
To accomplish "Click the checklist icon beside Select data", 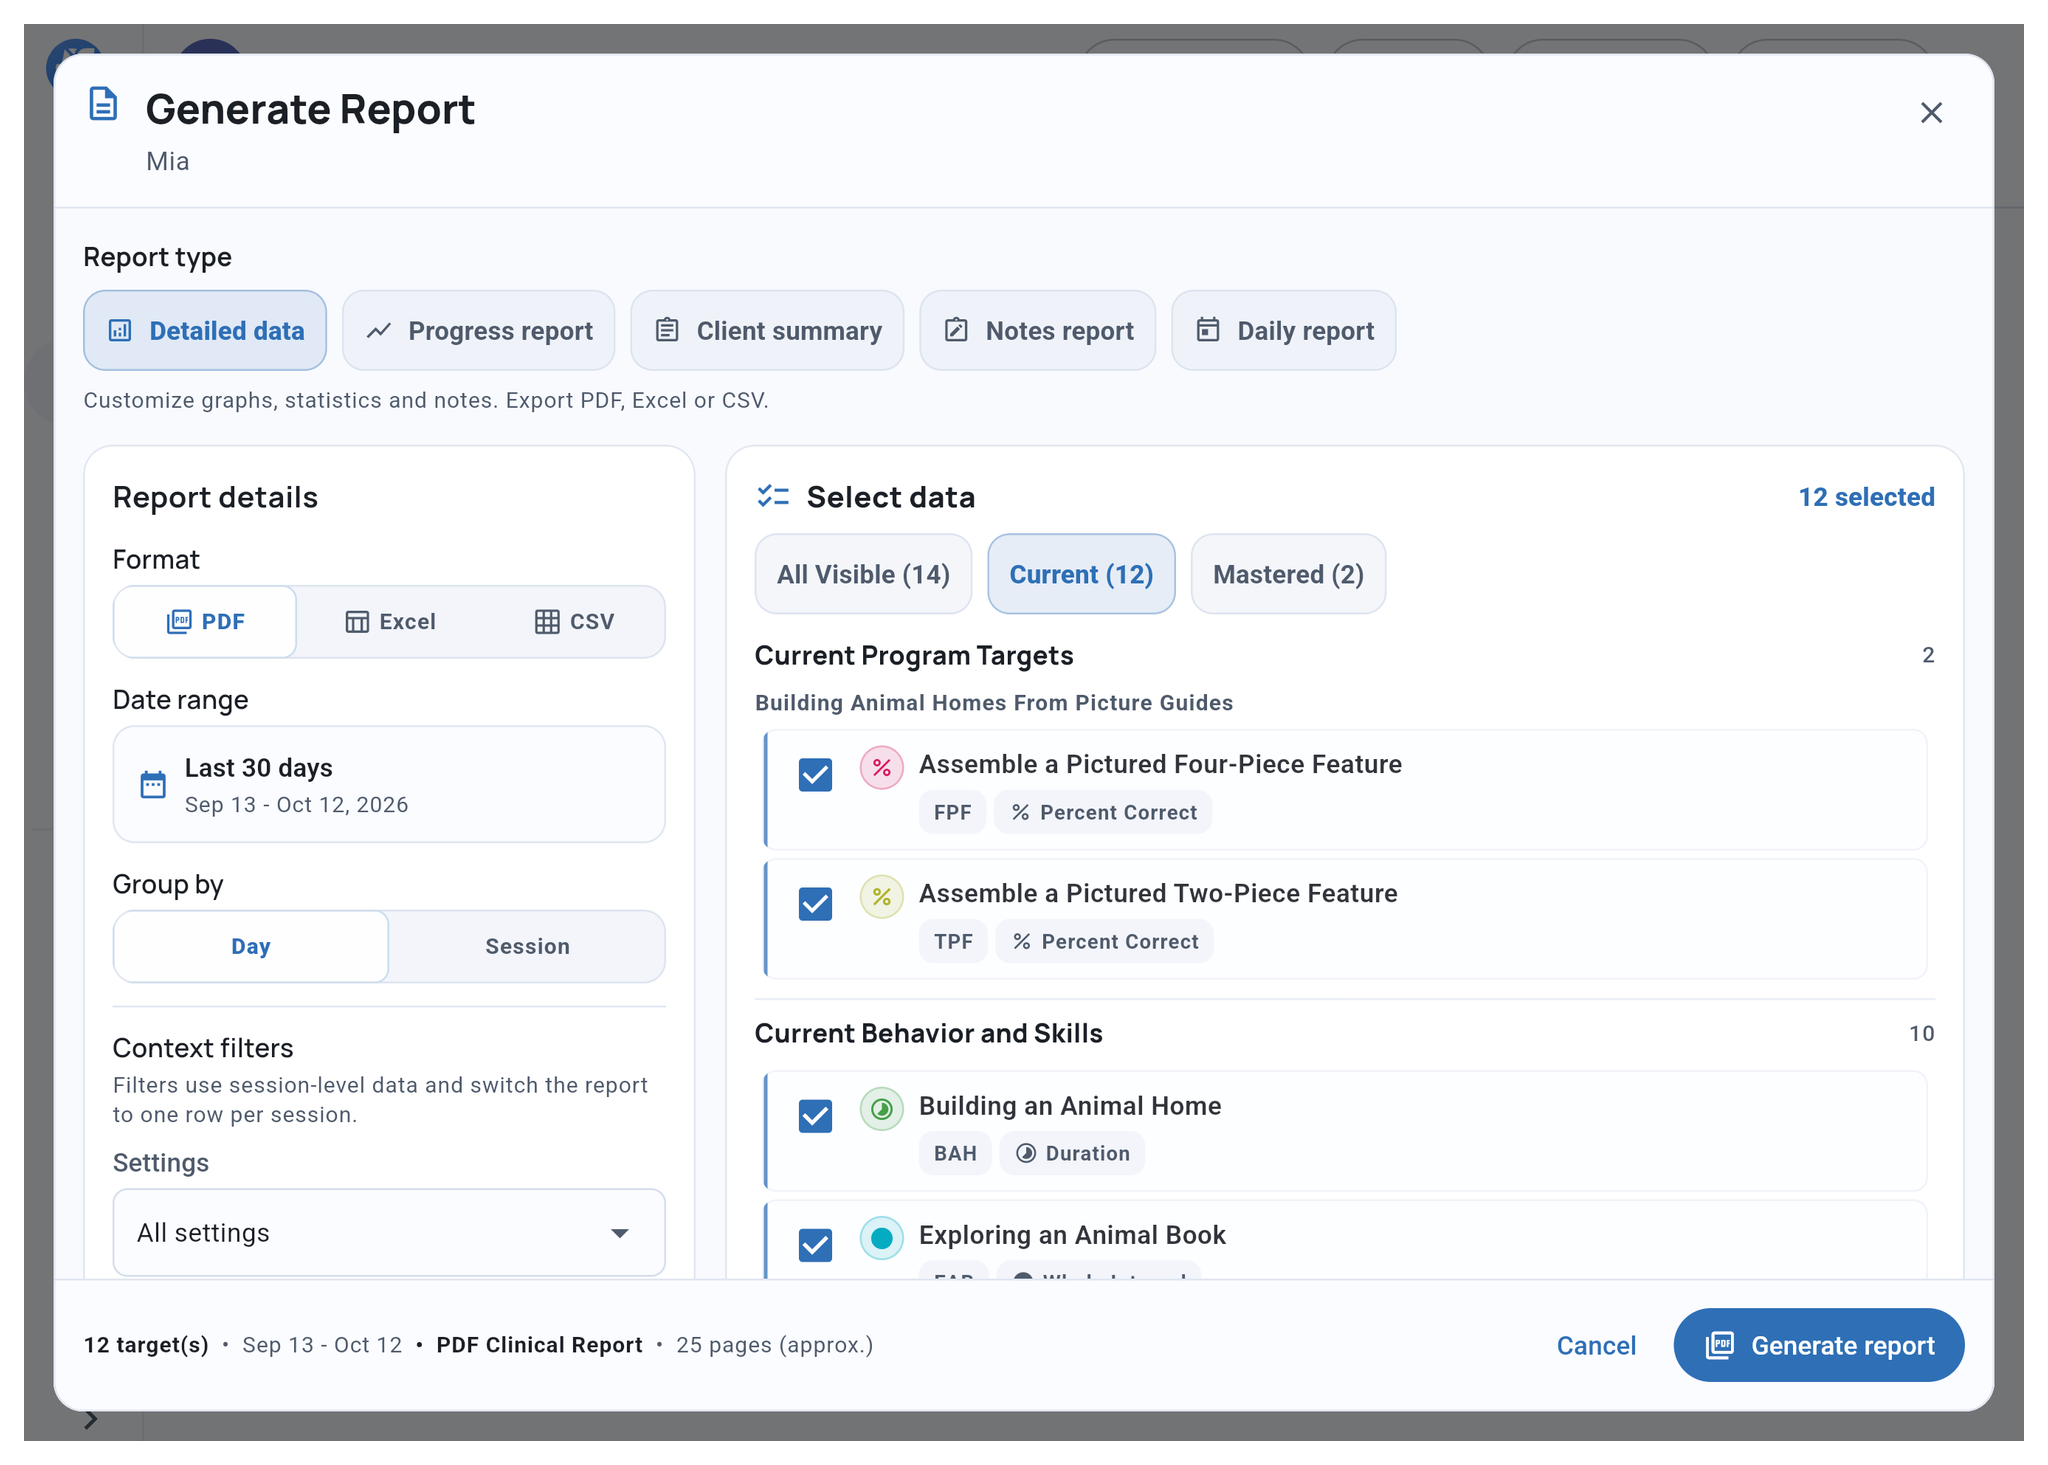I will pos(773,497).
